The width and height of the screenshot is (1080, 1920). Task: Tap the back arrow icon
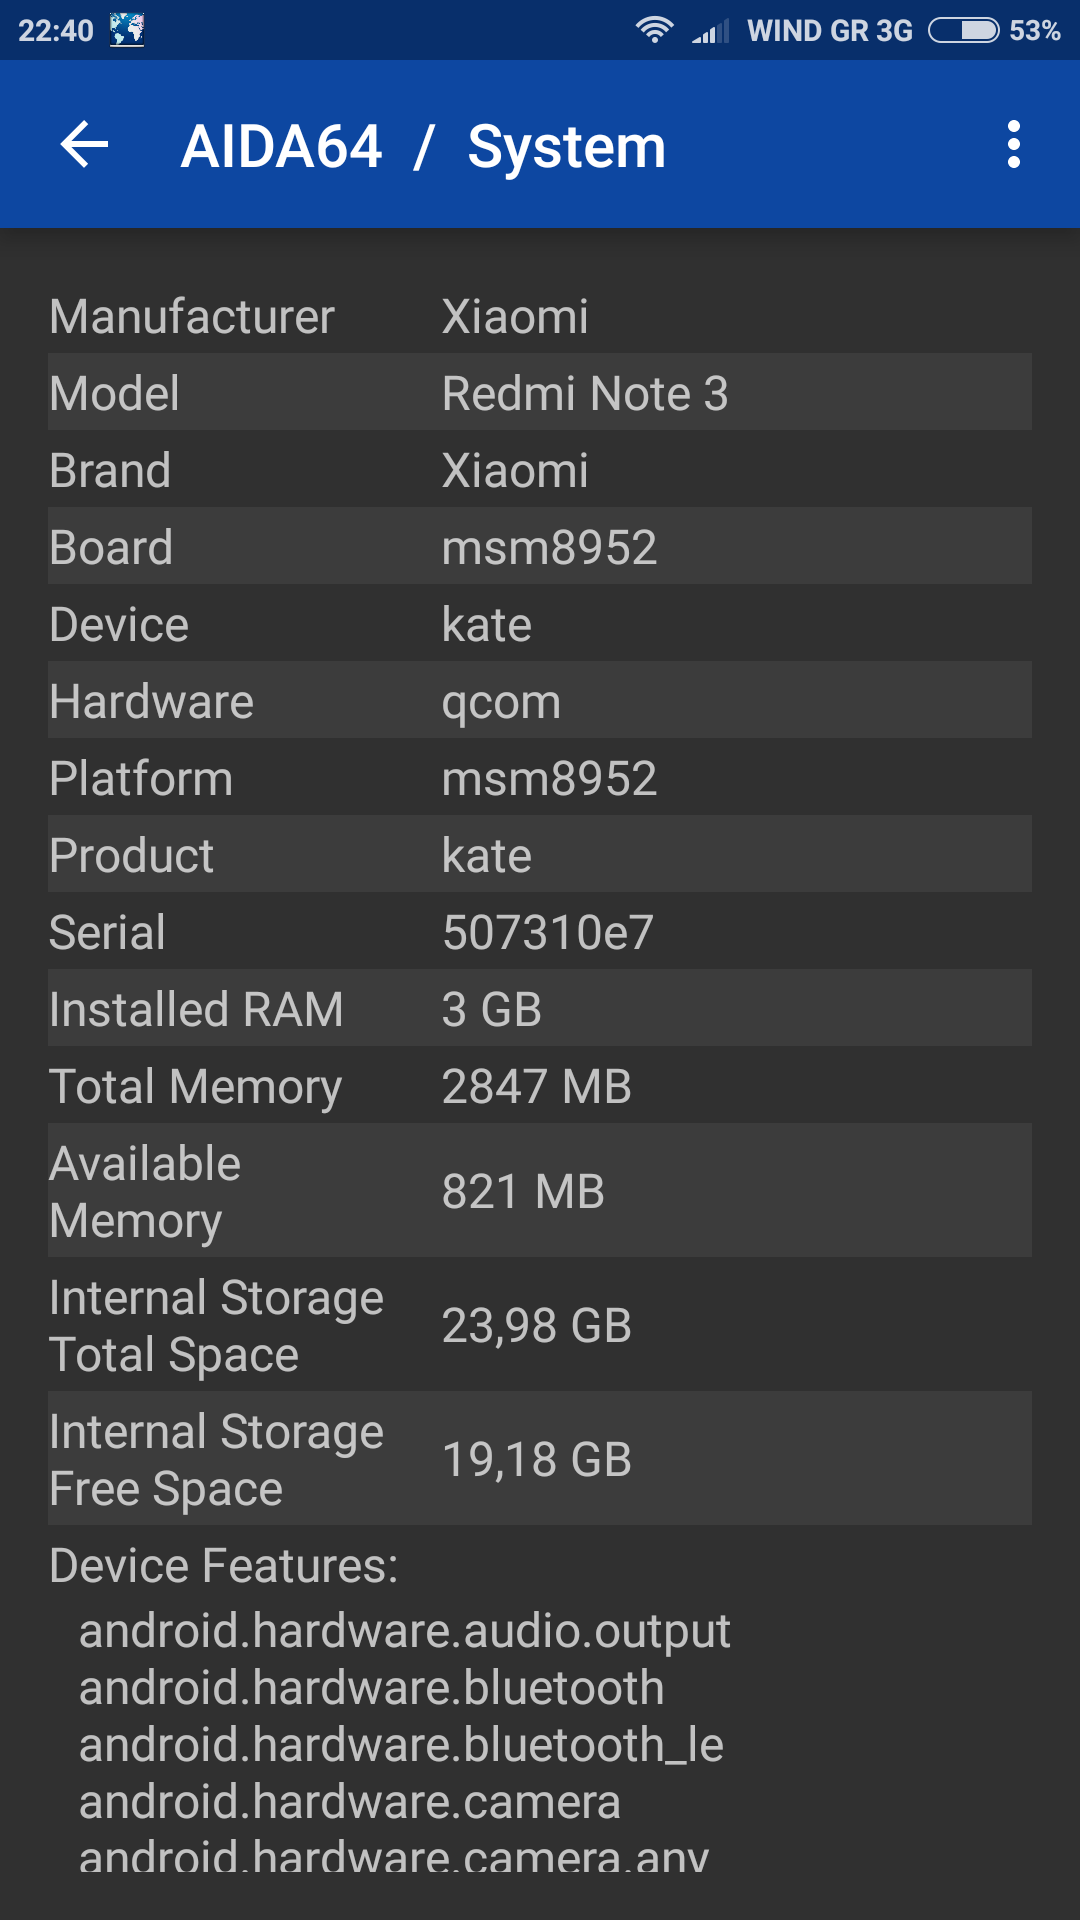point(85,145)
